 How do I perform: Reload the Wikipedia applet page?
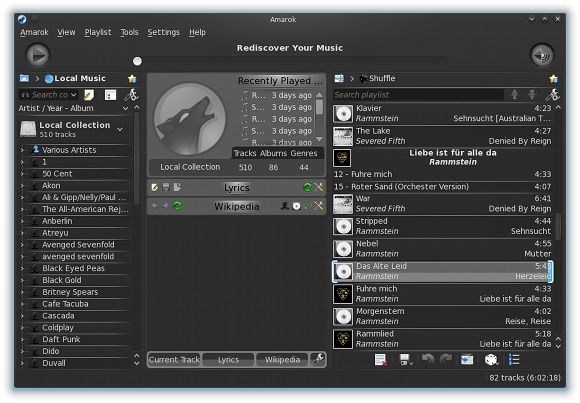[x=177, y=206]
